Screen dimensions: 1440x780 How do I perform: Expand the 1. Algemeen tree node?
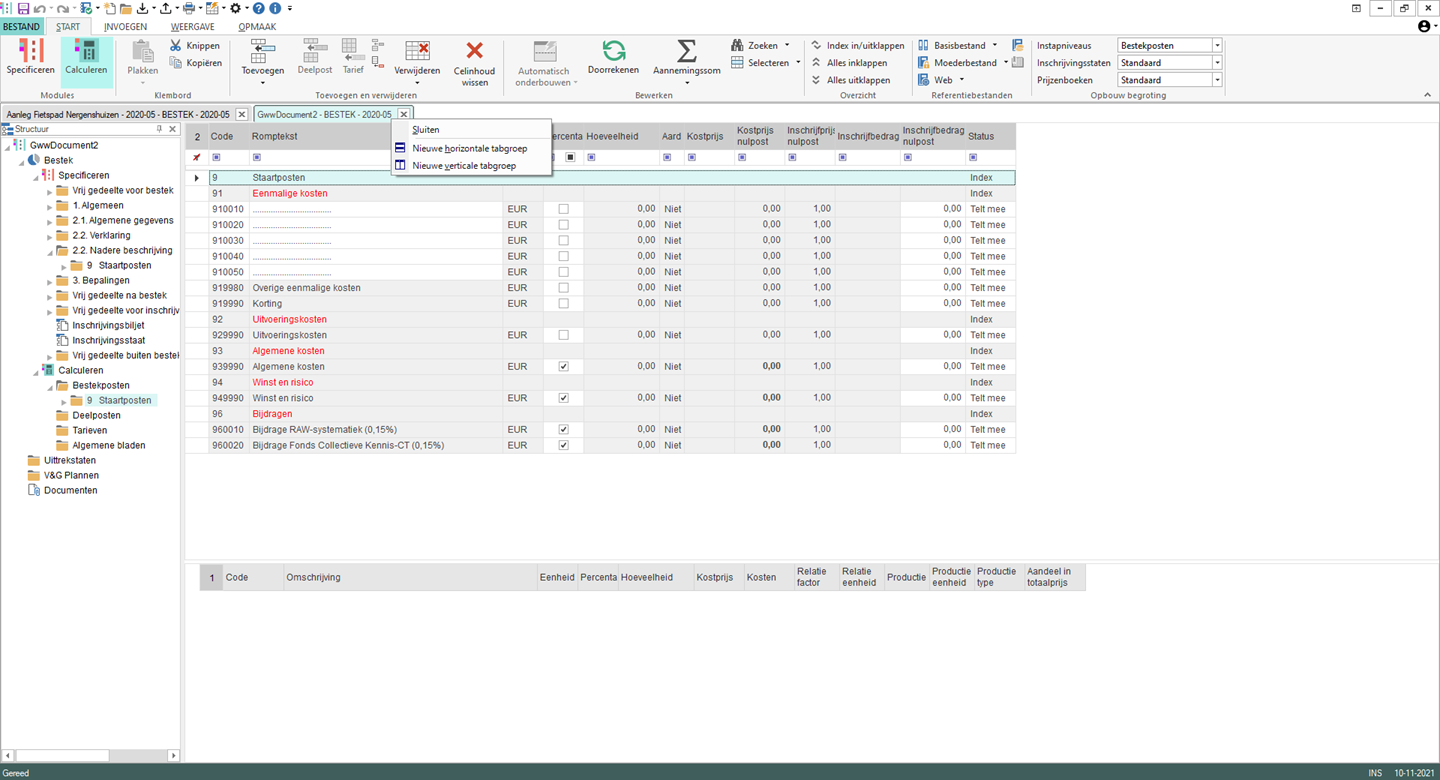[x=50, y=206]
